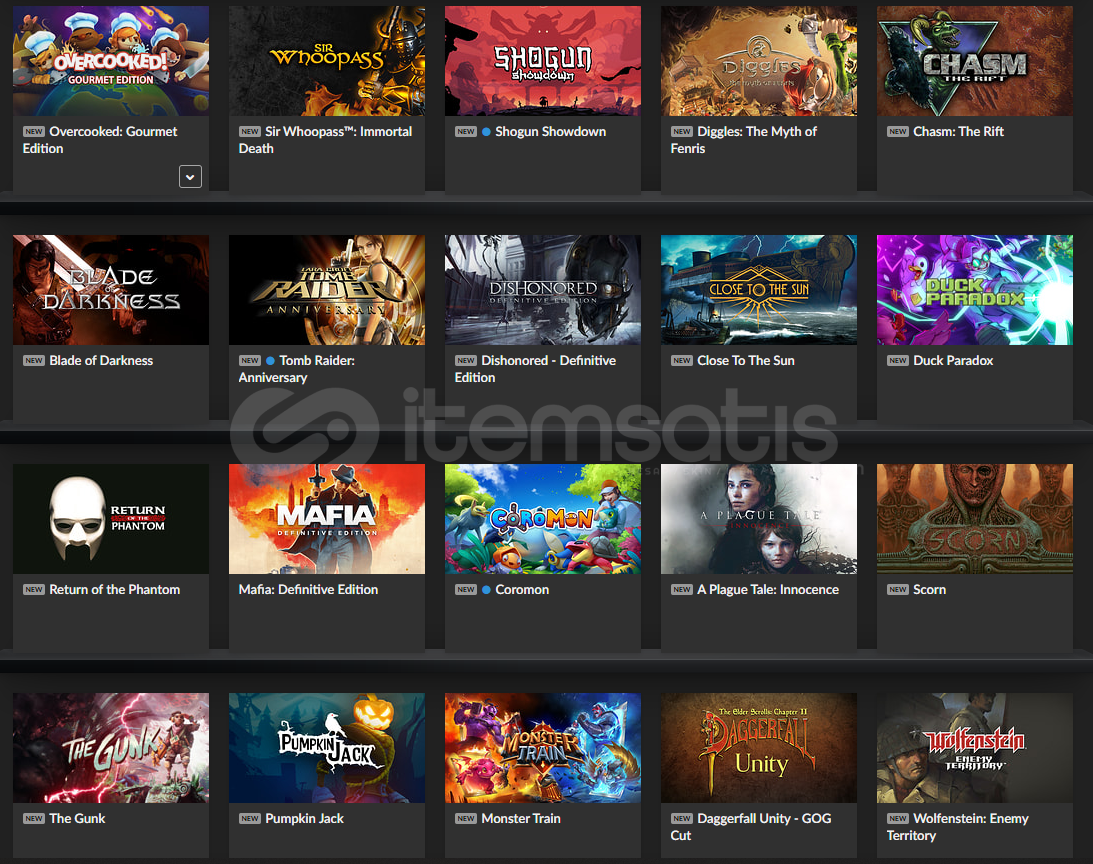
Task: Click the NEW badge beside Diggles: The Myth of Fenris
Action: pos(682,132)
